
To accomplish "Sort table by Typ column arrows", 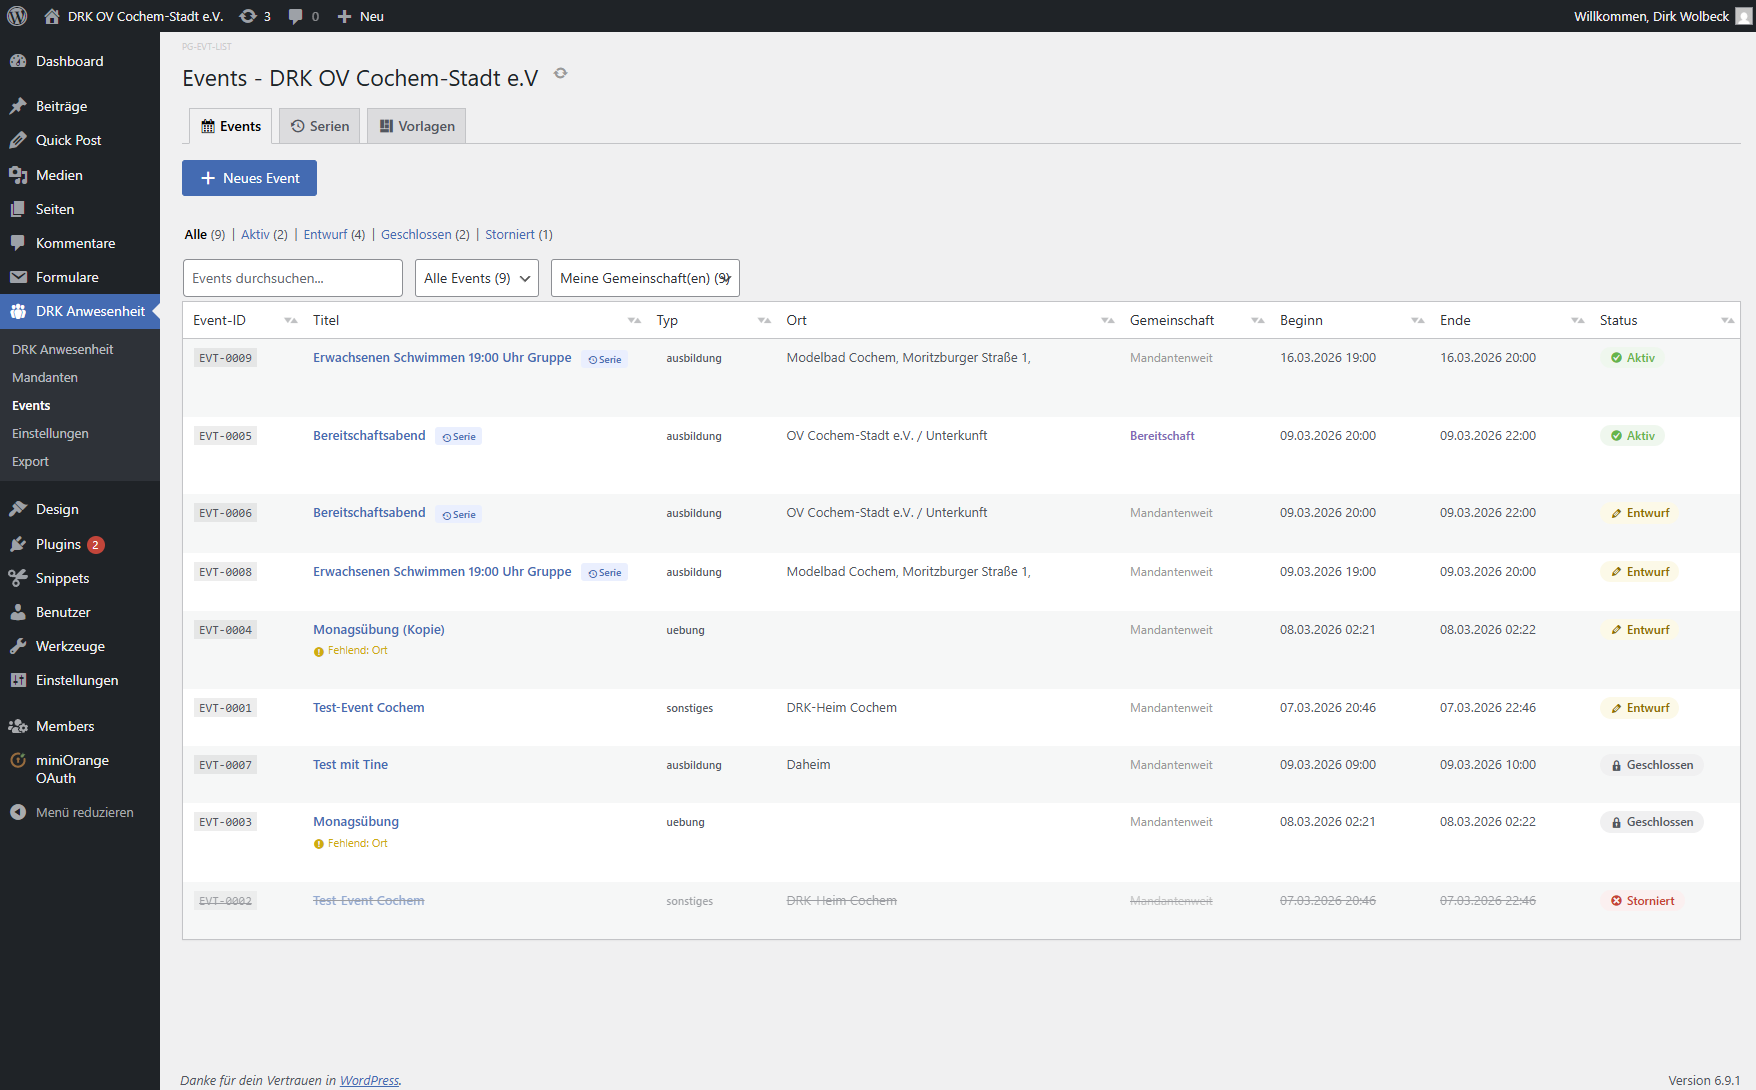I will (764, 320).
